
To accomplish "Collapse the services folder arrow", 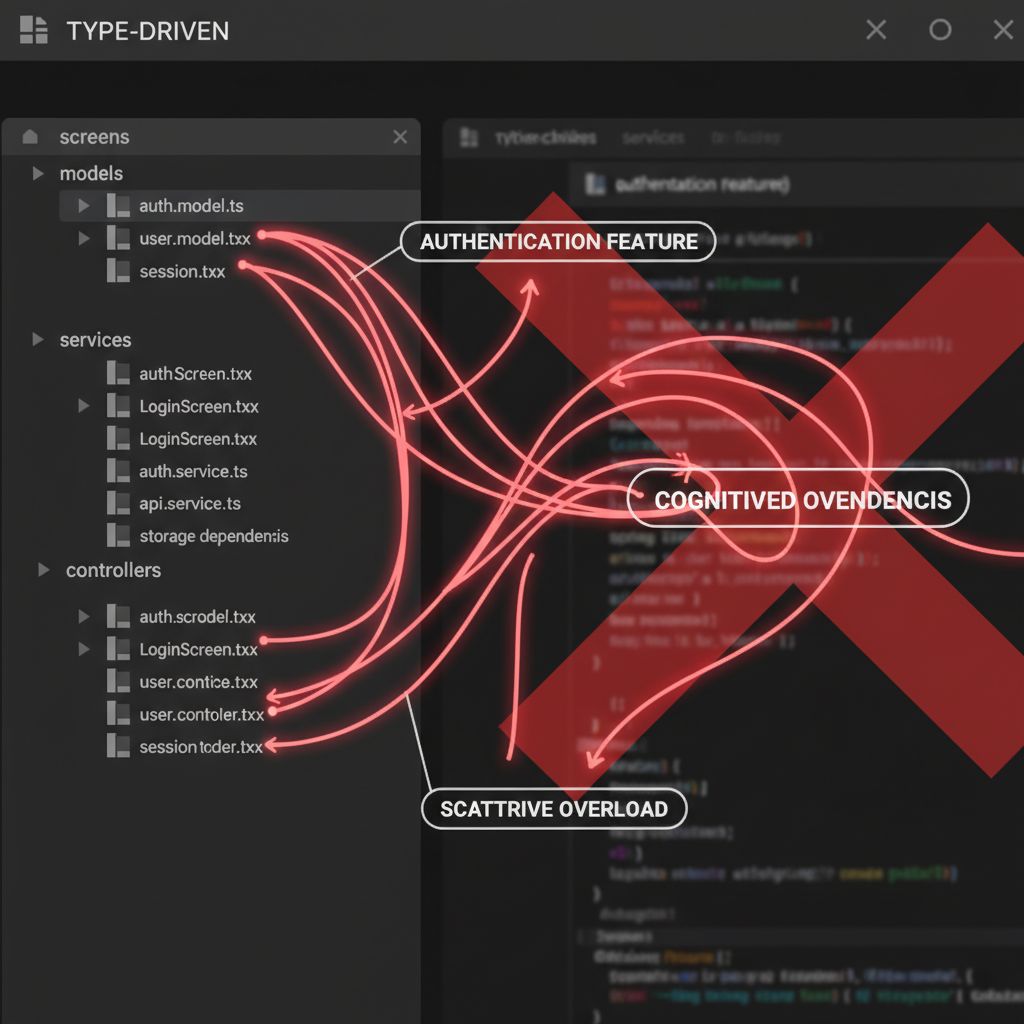I will coord(38,340).
